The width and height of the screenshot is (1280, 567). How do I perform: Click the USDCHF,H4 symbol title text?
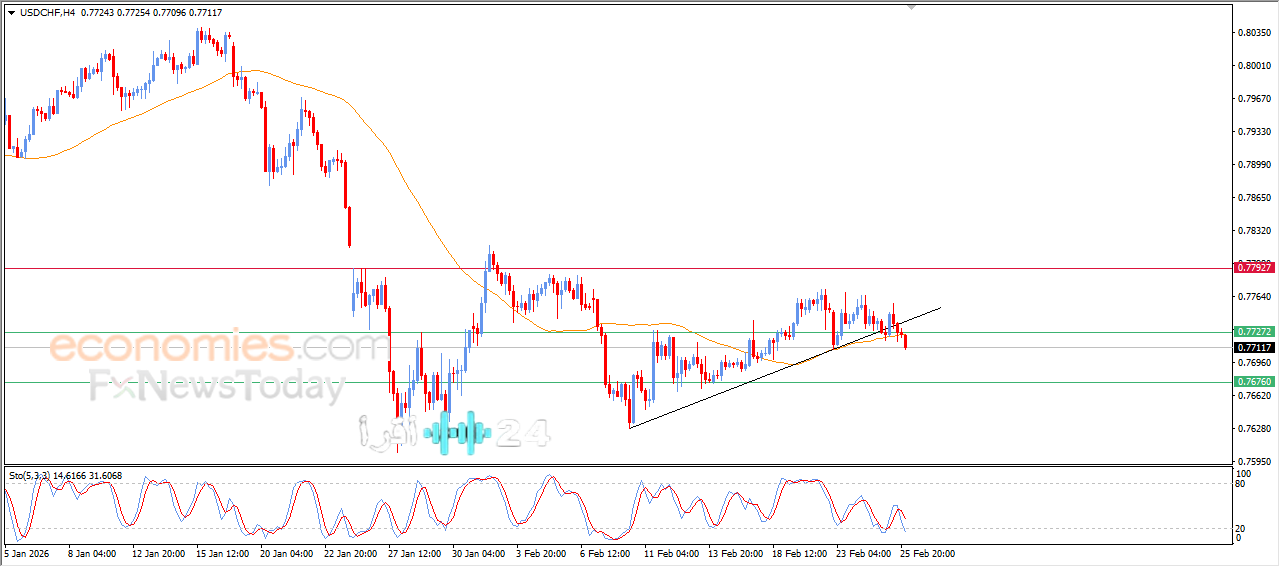pyautogui.click(x=47, y=13)
